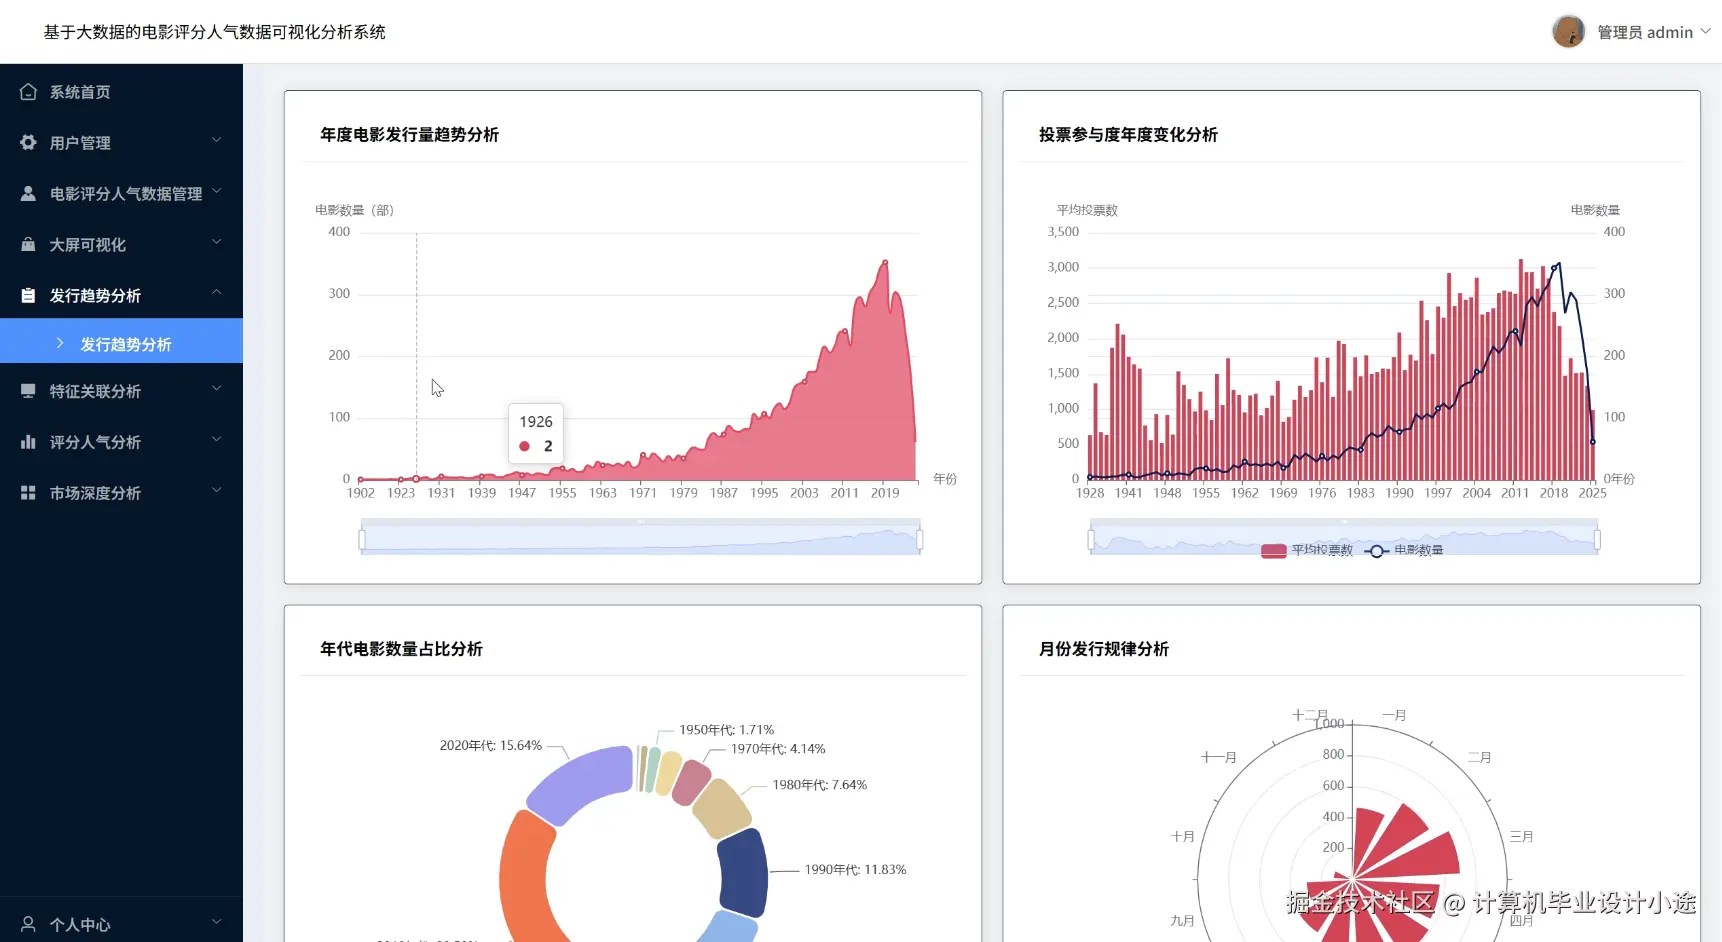Click the left zoom handle under the 投票参与度年度变化分析 chart
This screenshot has height=942, width=1722.
click(1091, 540)
